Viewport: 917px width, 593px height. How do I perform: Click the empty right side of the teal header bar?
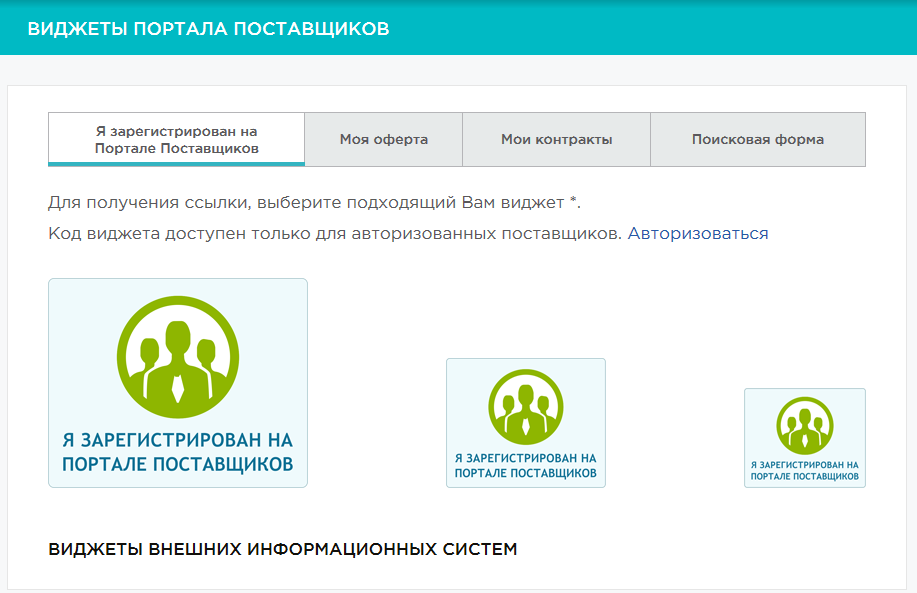pyautogui.click(x=700, y=28)
